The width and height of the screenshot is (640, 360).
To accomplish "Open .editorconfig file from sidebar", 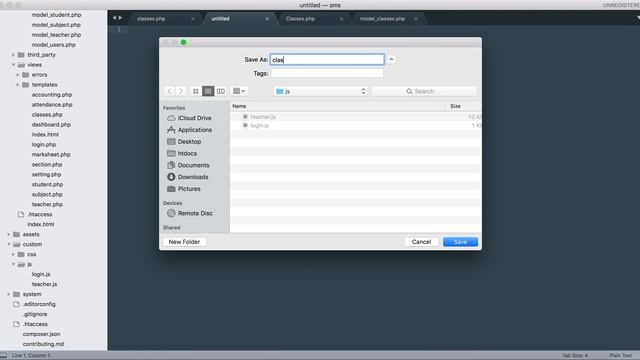I will pyautogui.click(x=39, y=304).
